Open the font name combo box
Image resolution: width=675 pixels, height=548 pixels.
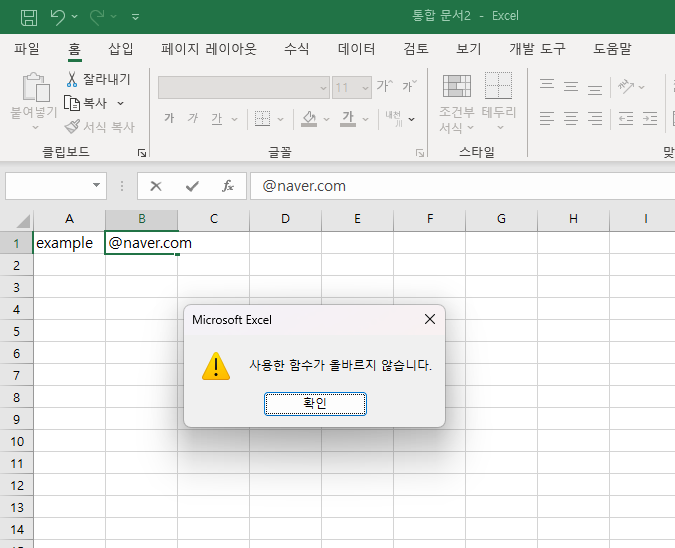pyautogui.click(x=244, y=87)
